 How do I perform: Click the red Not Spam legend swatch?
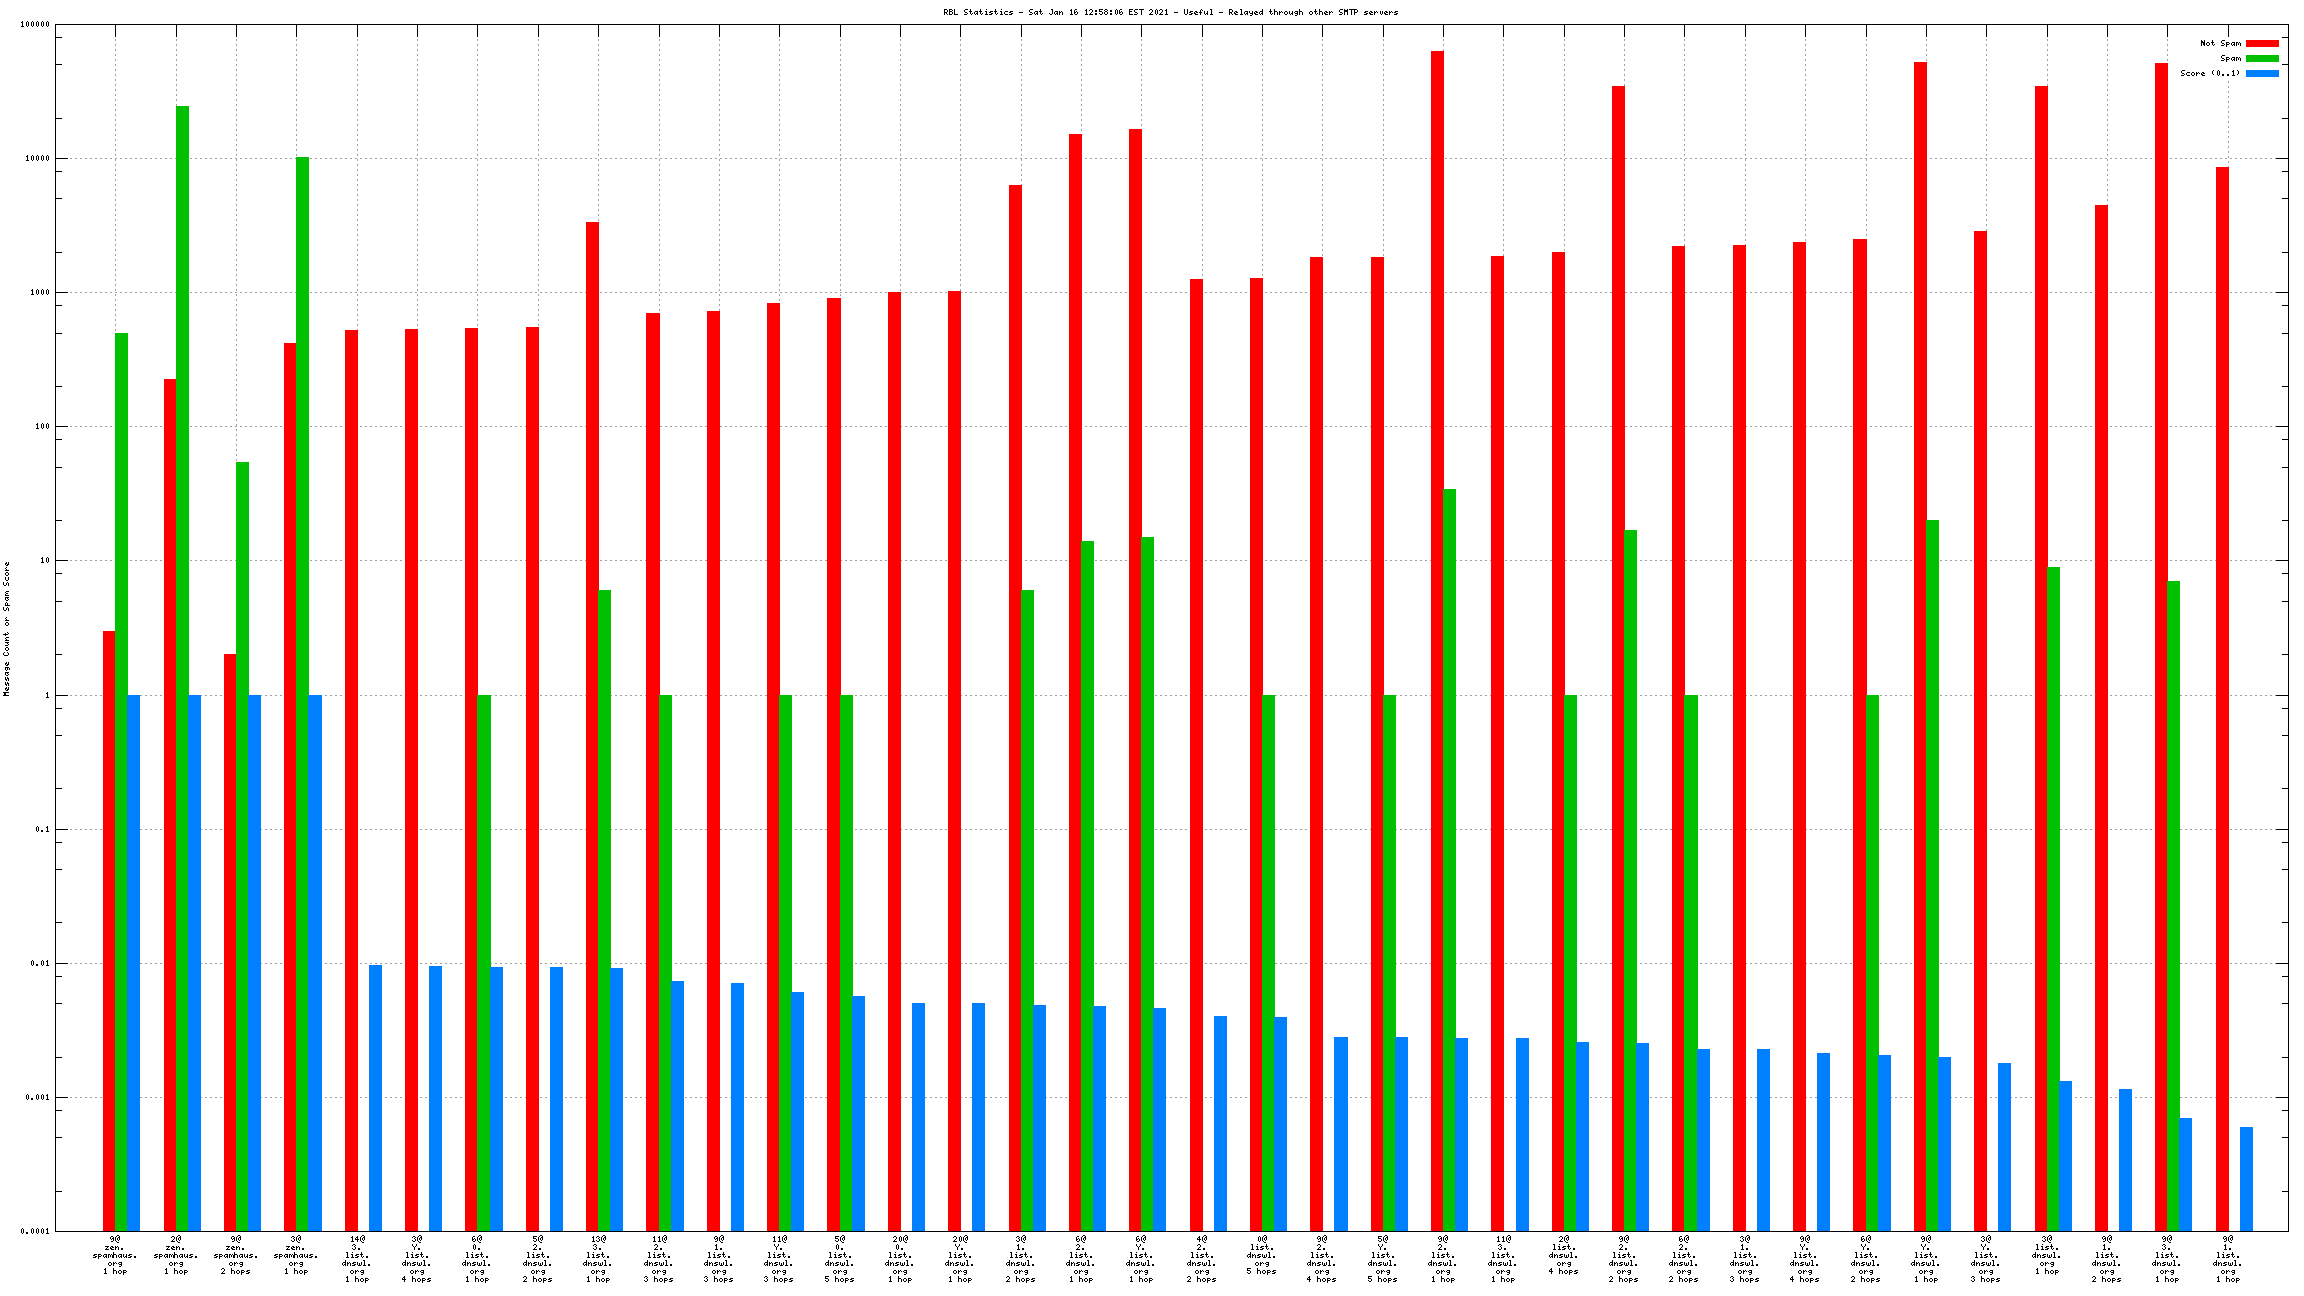point(2262,43)
